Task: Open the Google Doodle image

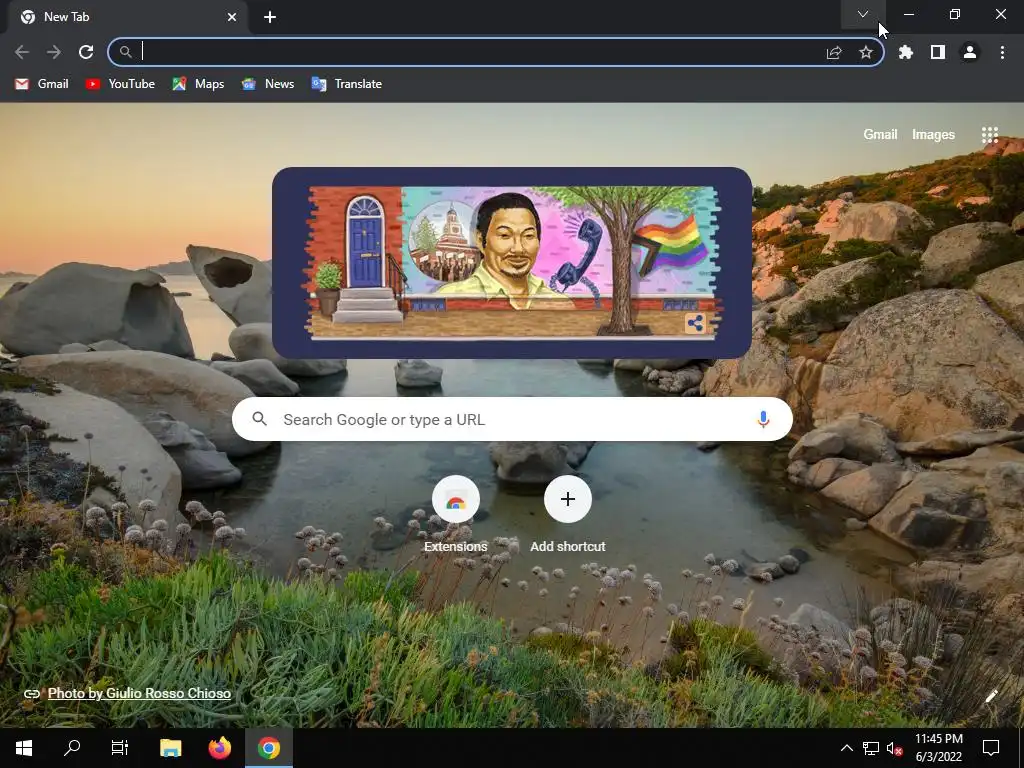Action: click(512, 263)
